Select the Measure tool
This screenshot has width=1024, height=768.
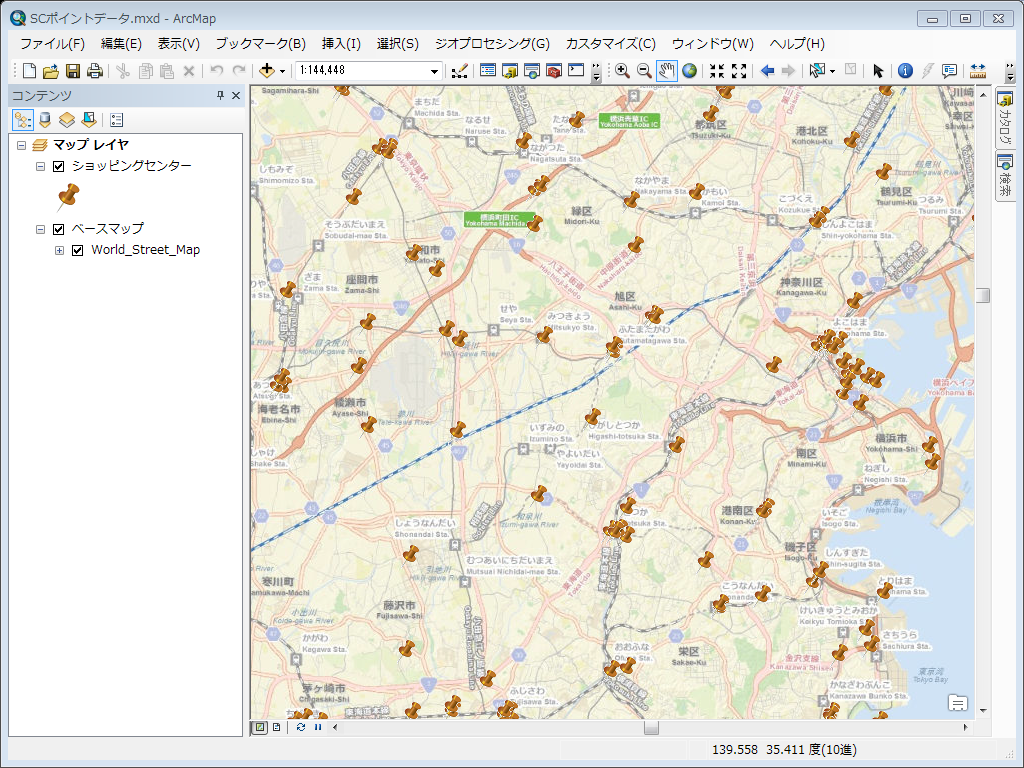point(978,71)
